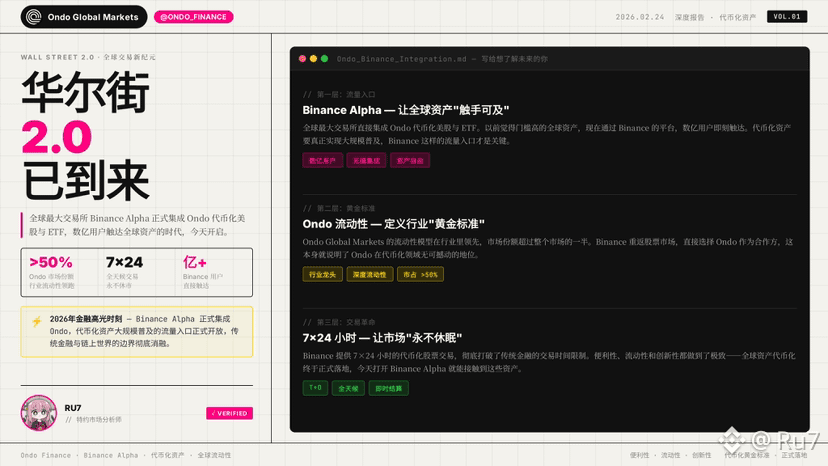Click the yellow 行业龙头 tag
This screenshot has width=828, height=466.
322,274
